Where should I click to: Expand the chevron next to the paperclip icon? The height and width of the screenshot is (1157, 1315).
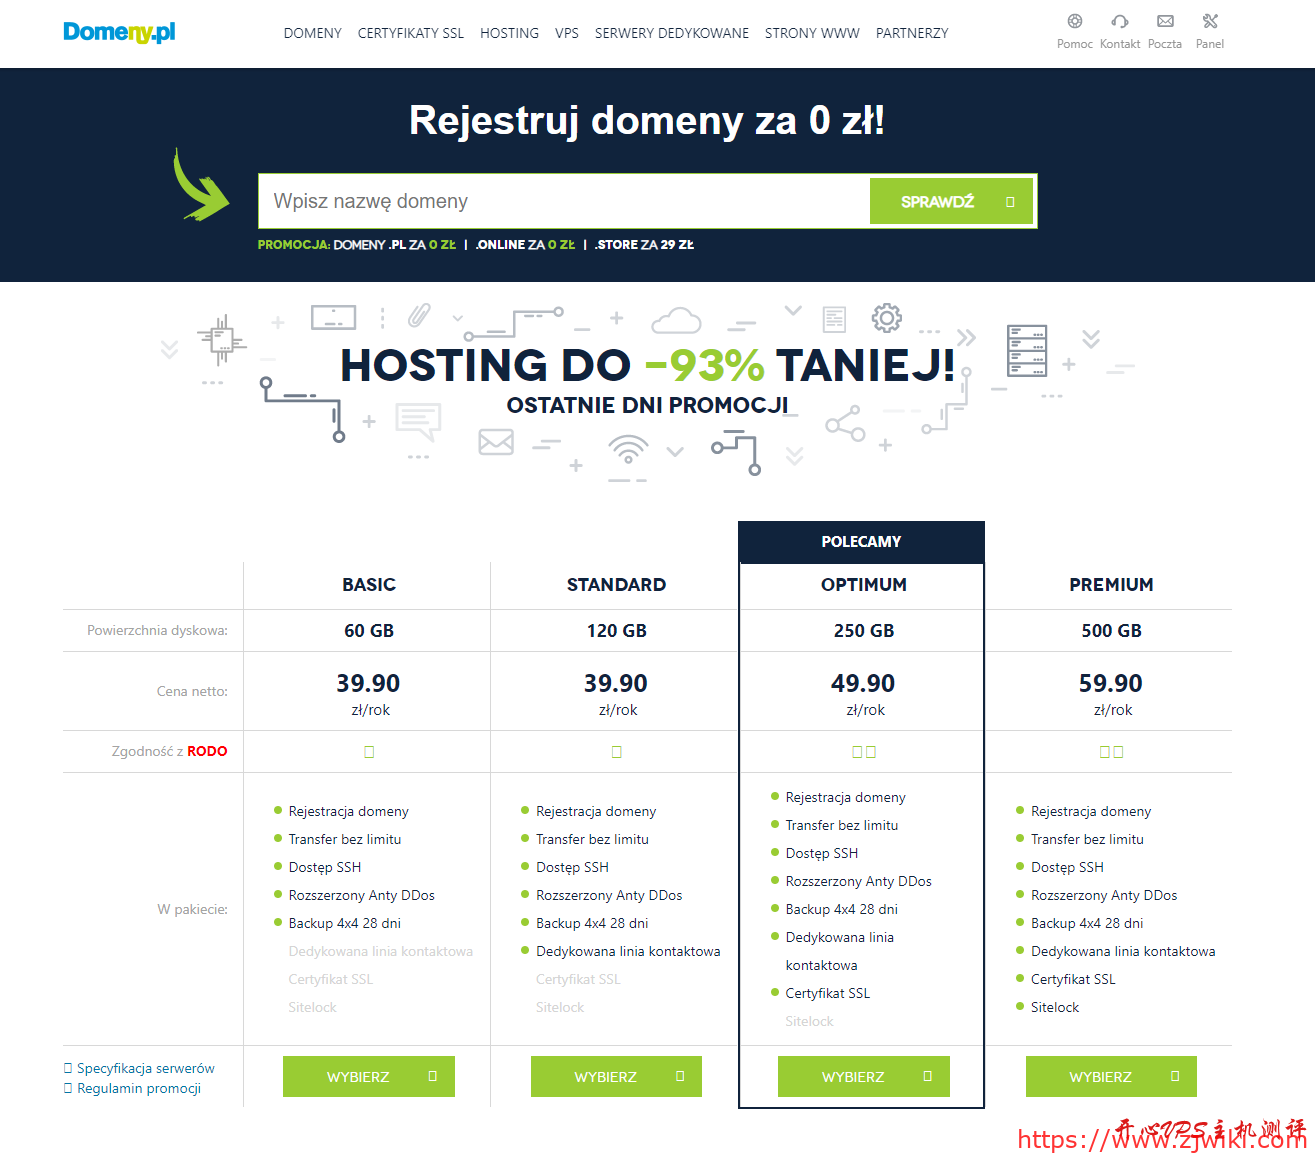point(456,318)
